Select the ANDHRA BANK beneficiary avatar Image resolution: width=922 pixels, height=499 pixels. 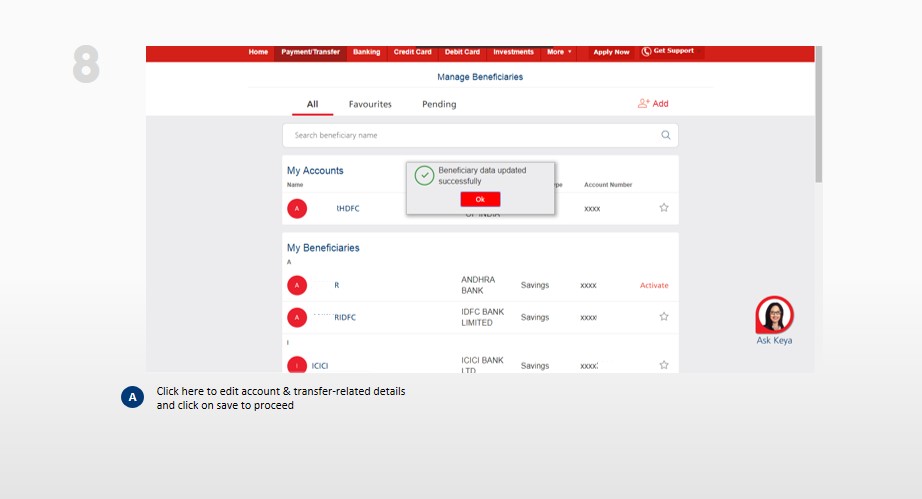pyautogui.click(x=297, y=285)
